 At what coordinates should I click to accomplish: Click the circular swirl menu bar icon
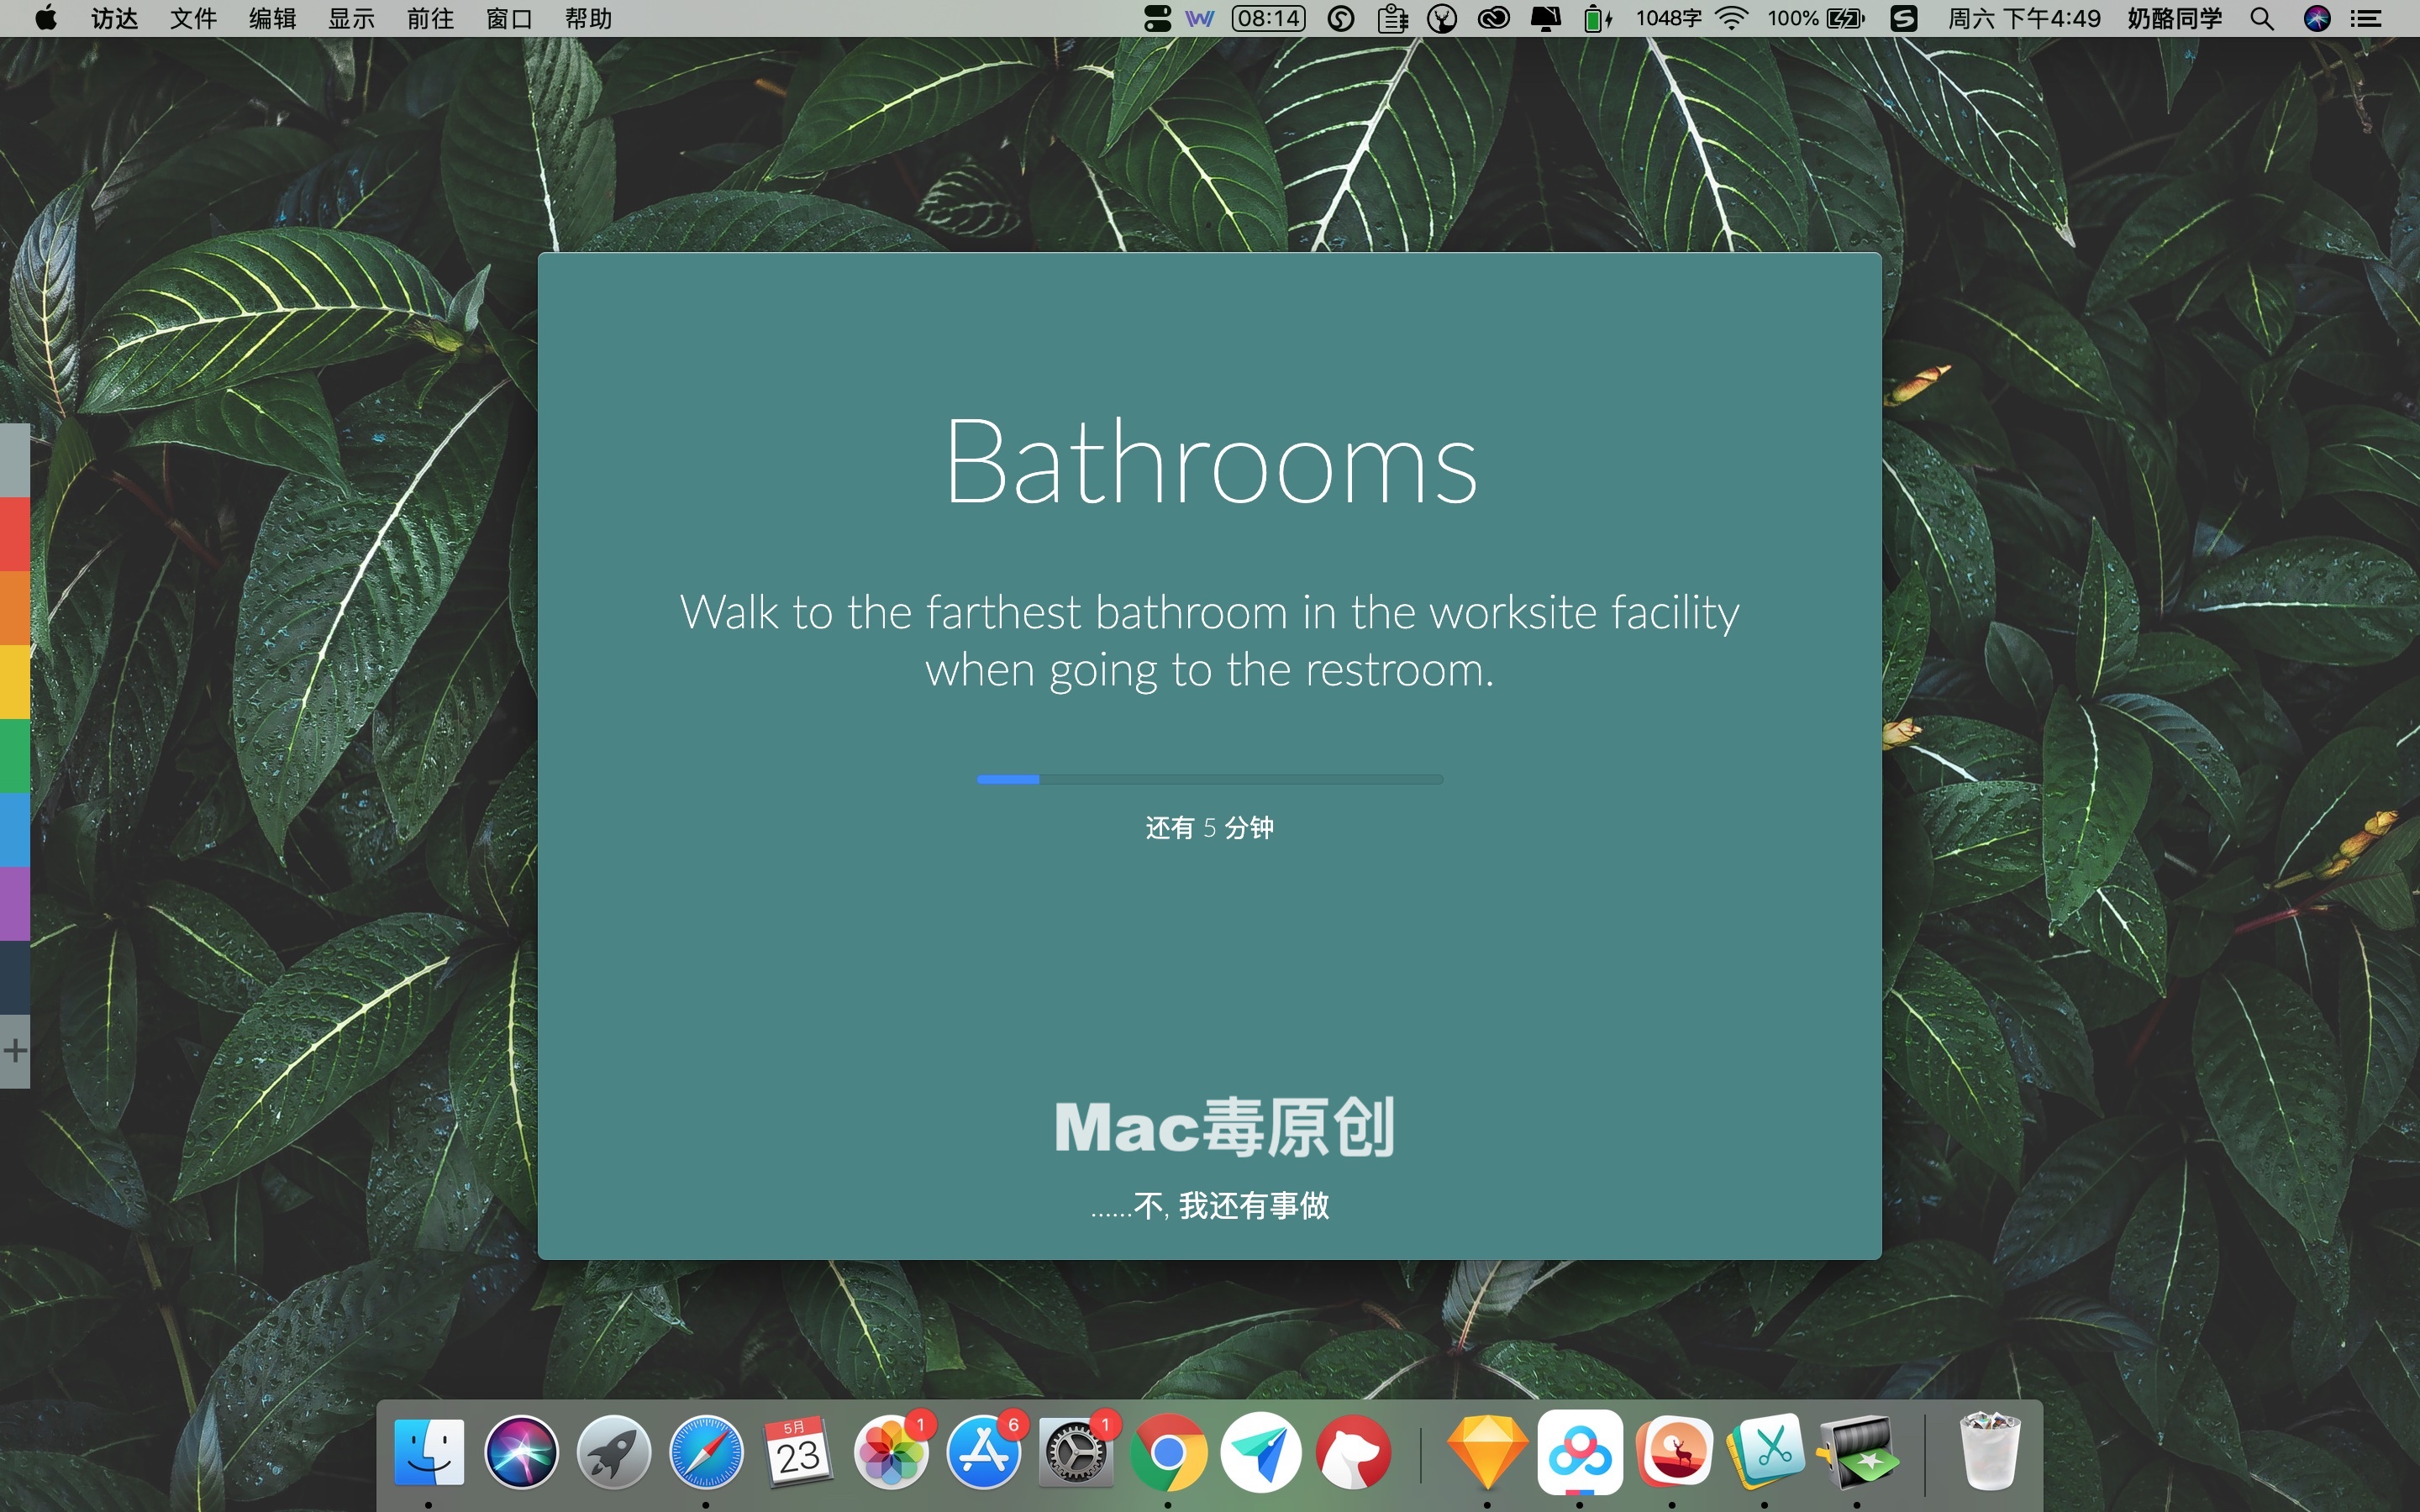point(1341,18)
